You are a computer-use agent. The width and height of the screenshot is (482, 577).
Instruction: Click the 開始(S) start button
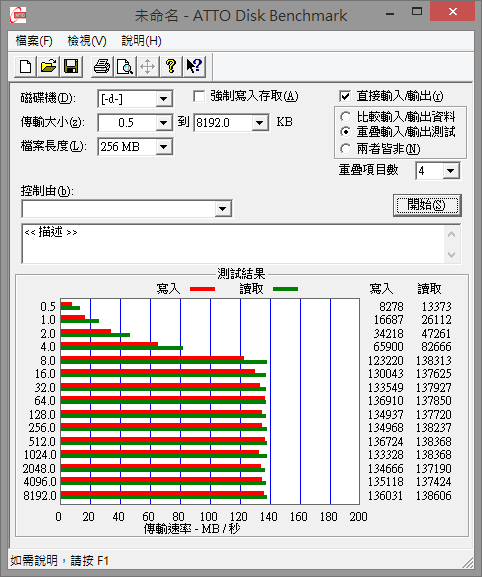[427, 205]
